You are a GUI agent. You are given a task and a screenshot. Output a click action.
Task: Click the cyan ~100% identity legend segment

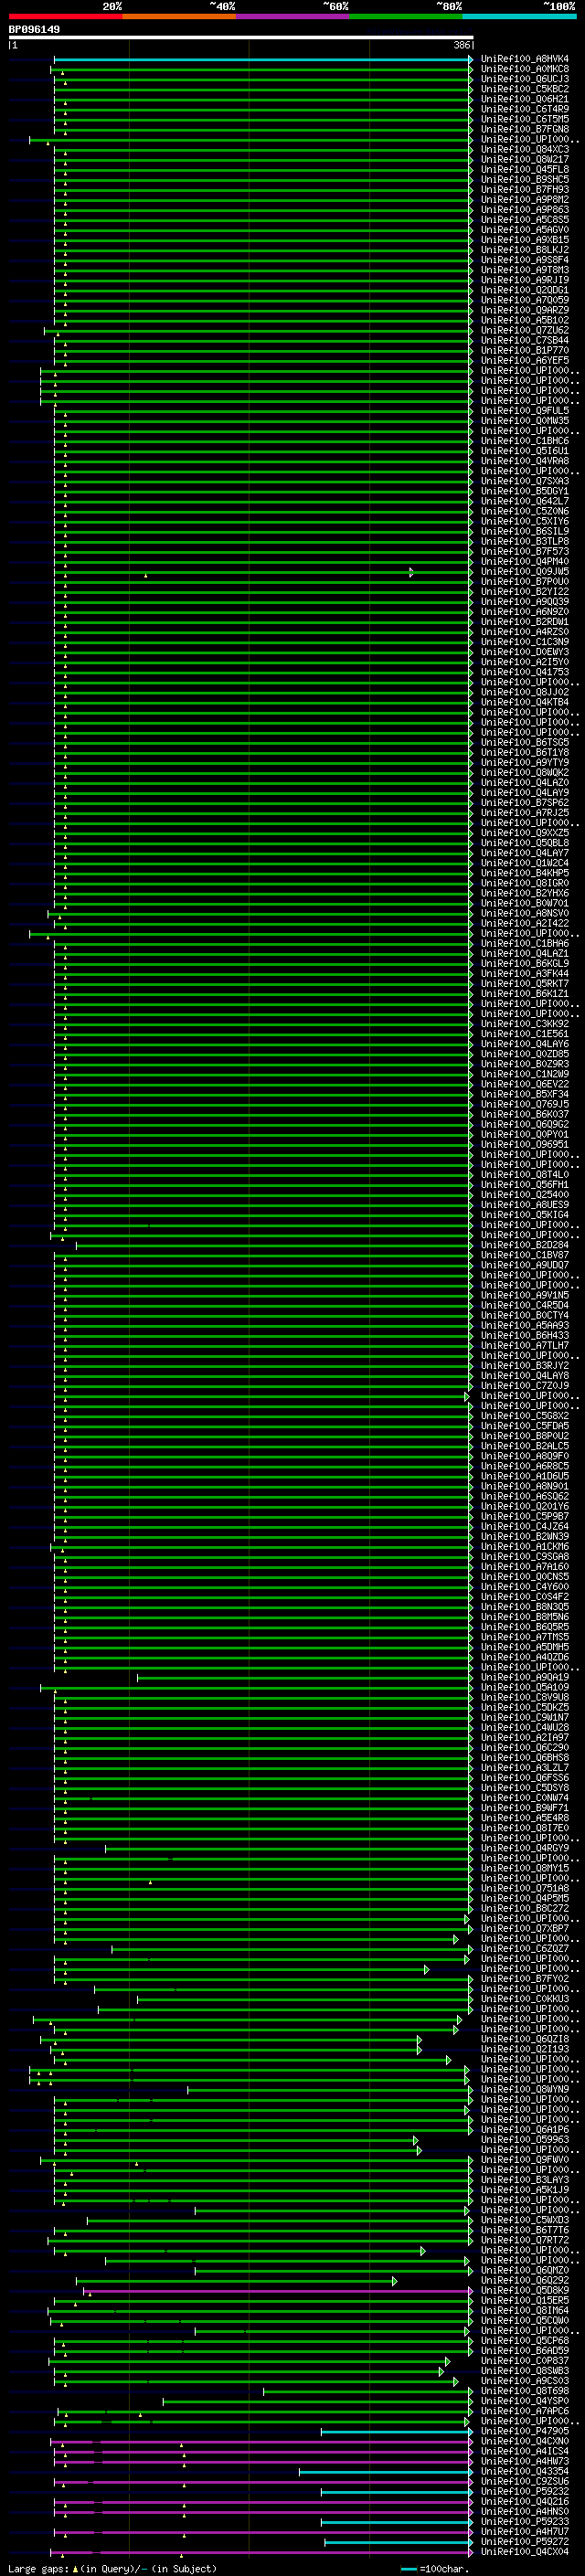(x=519, y=17)
